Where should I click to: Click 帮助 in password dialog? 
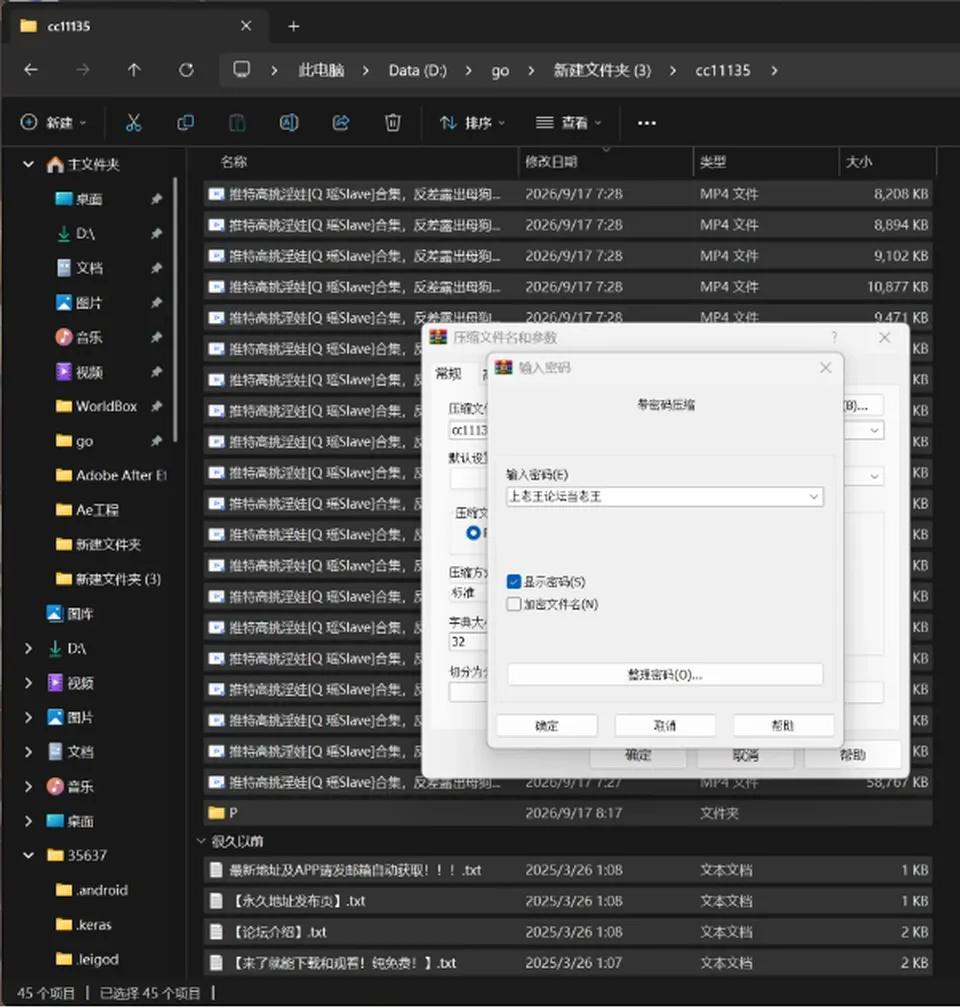(x=783, y=726)
